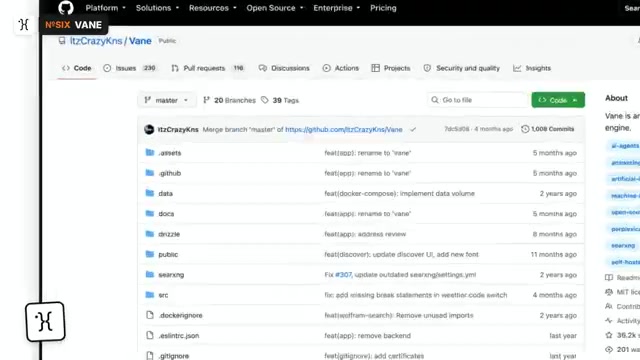
Task: Open the .assets folder
Action: [x=170, y=153]
